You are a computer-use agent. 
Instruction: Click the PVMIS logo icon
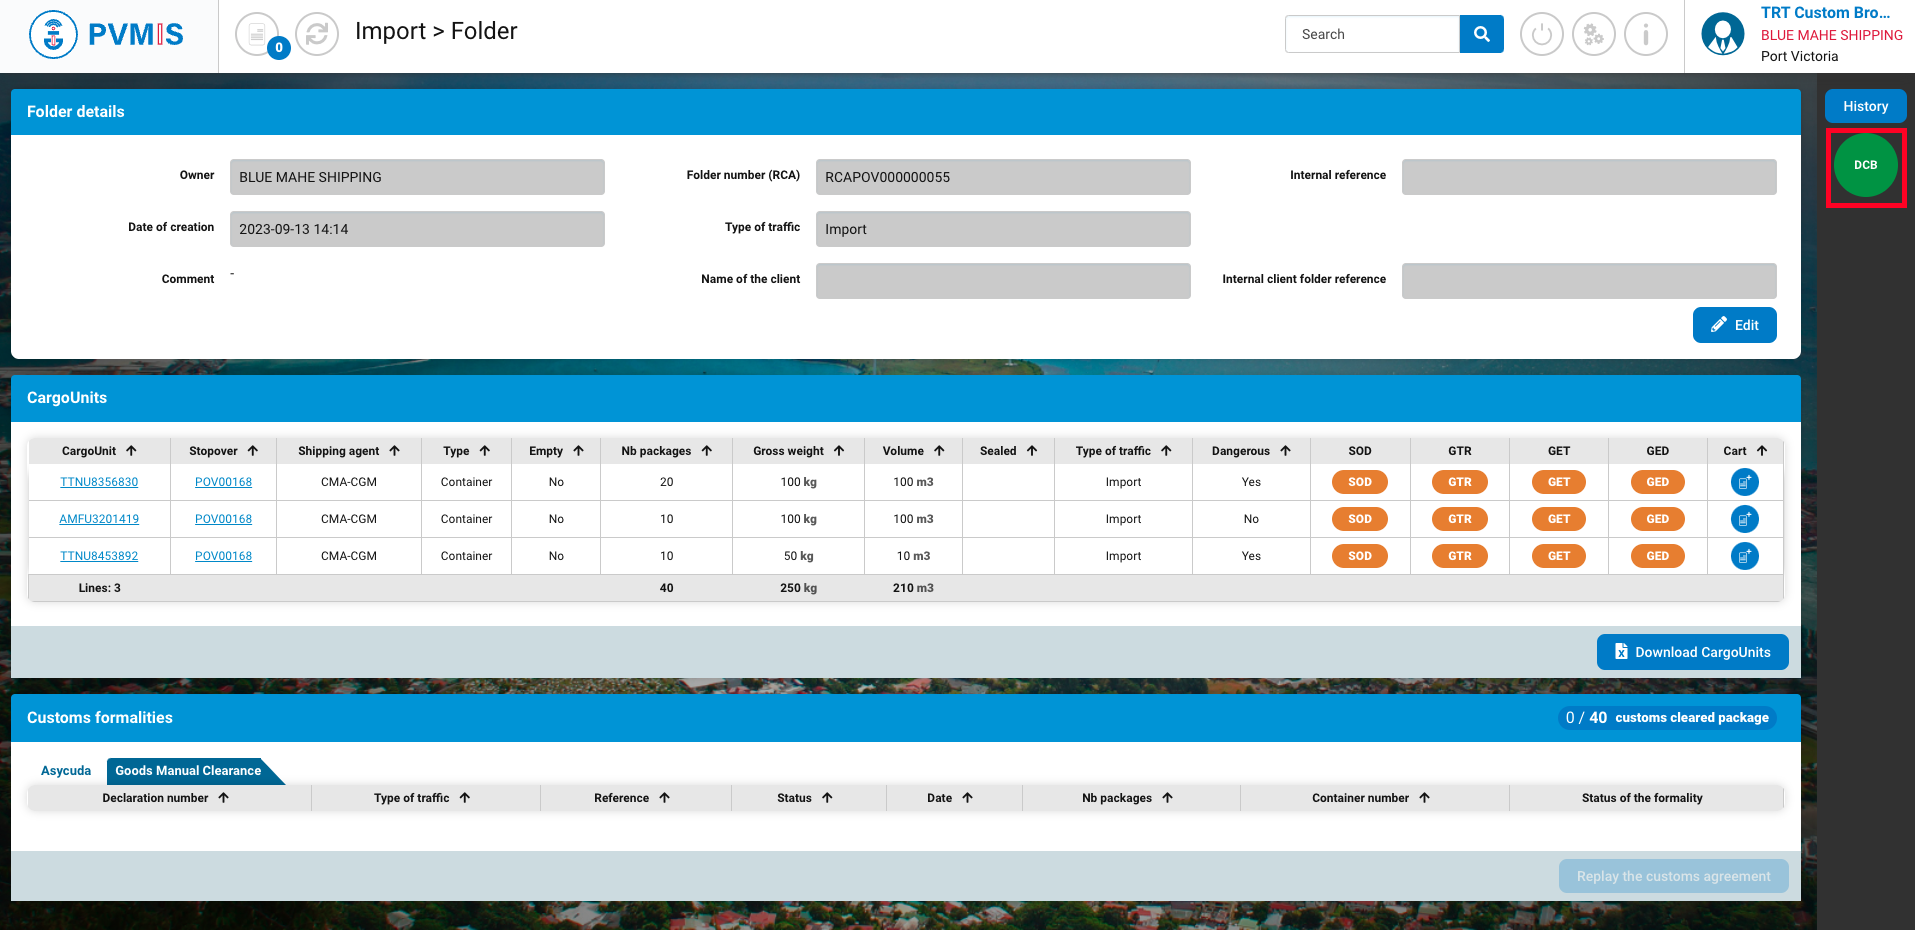pyautogui.click(x=54, y=35)
